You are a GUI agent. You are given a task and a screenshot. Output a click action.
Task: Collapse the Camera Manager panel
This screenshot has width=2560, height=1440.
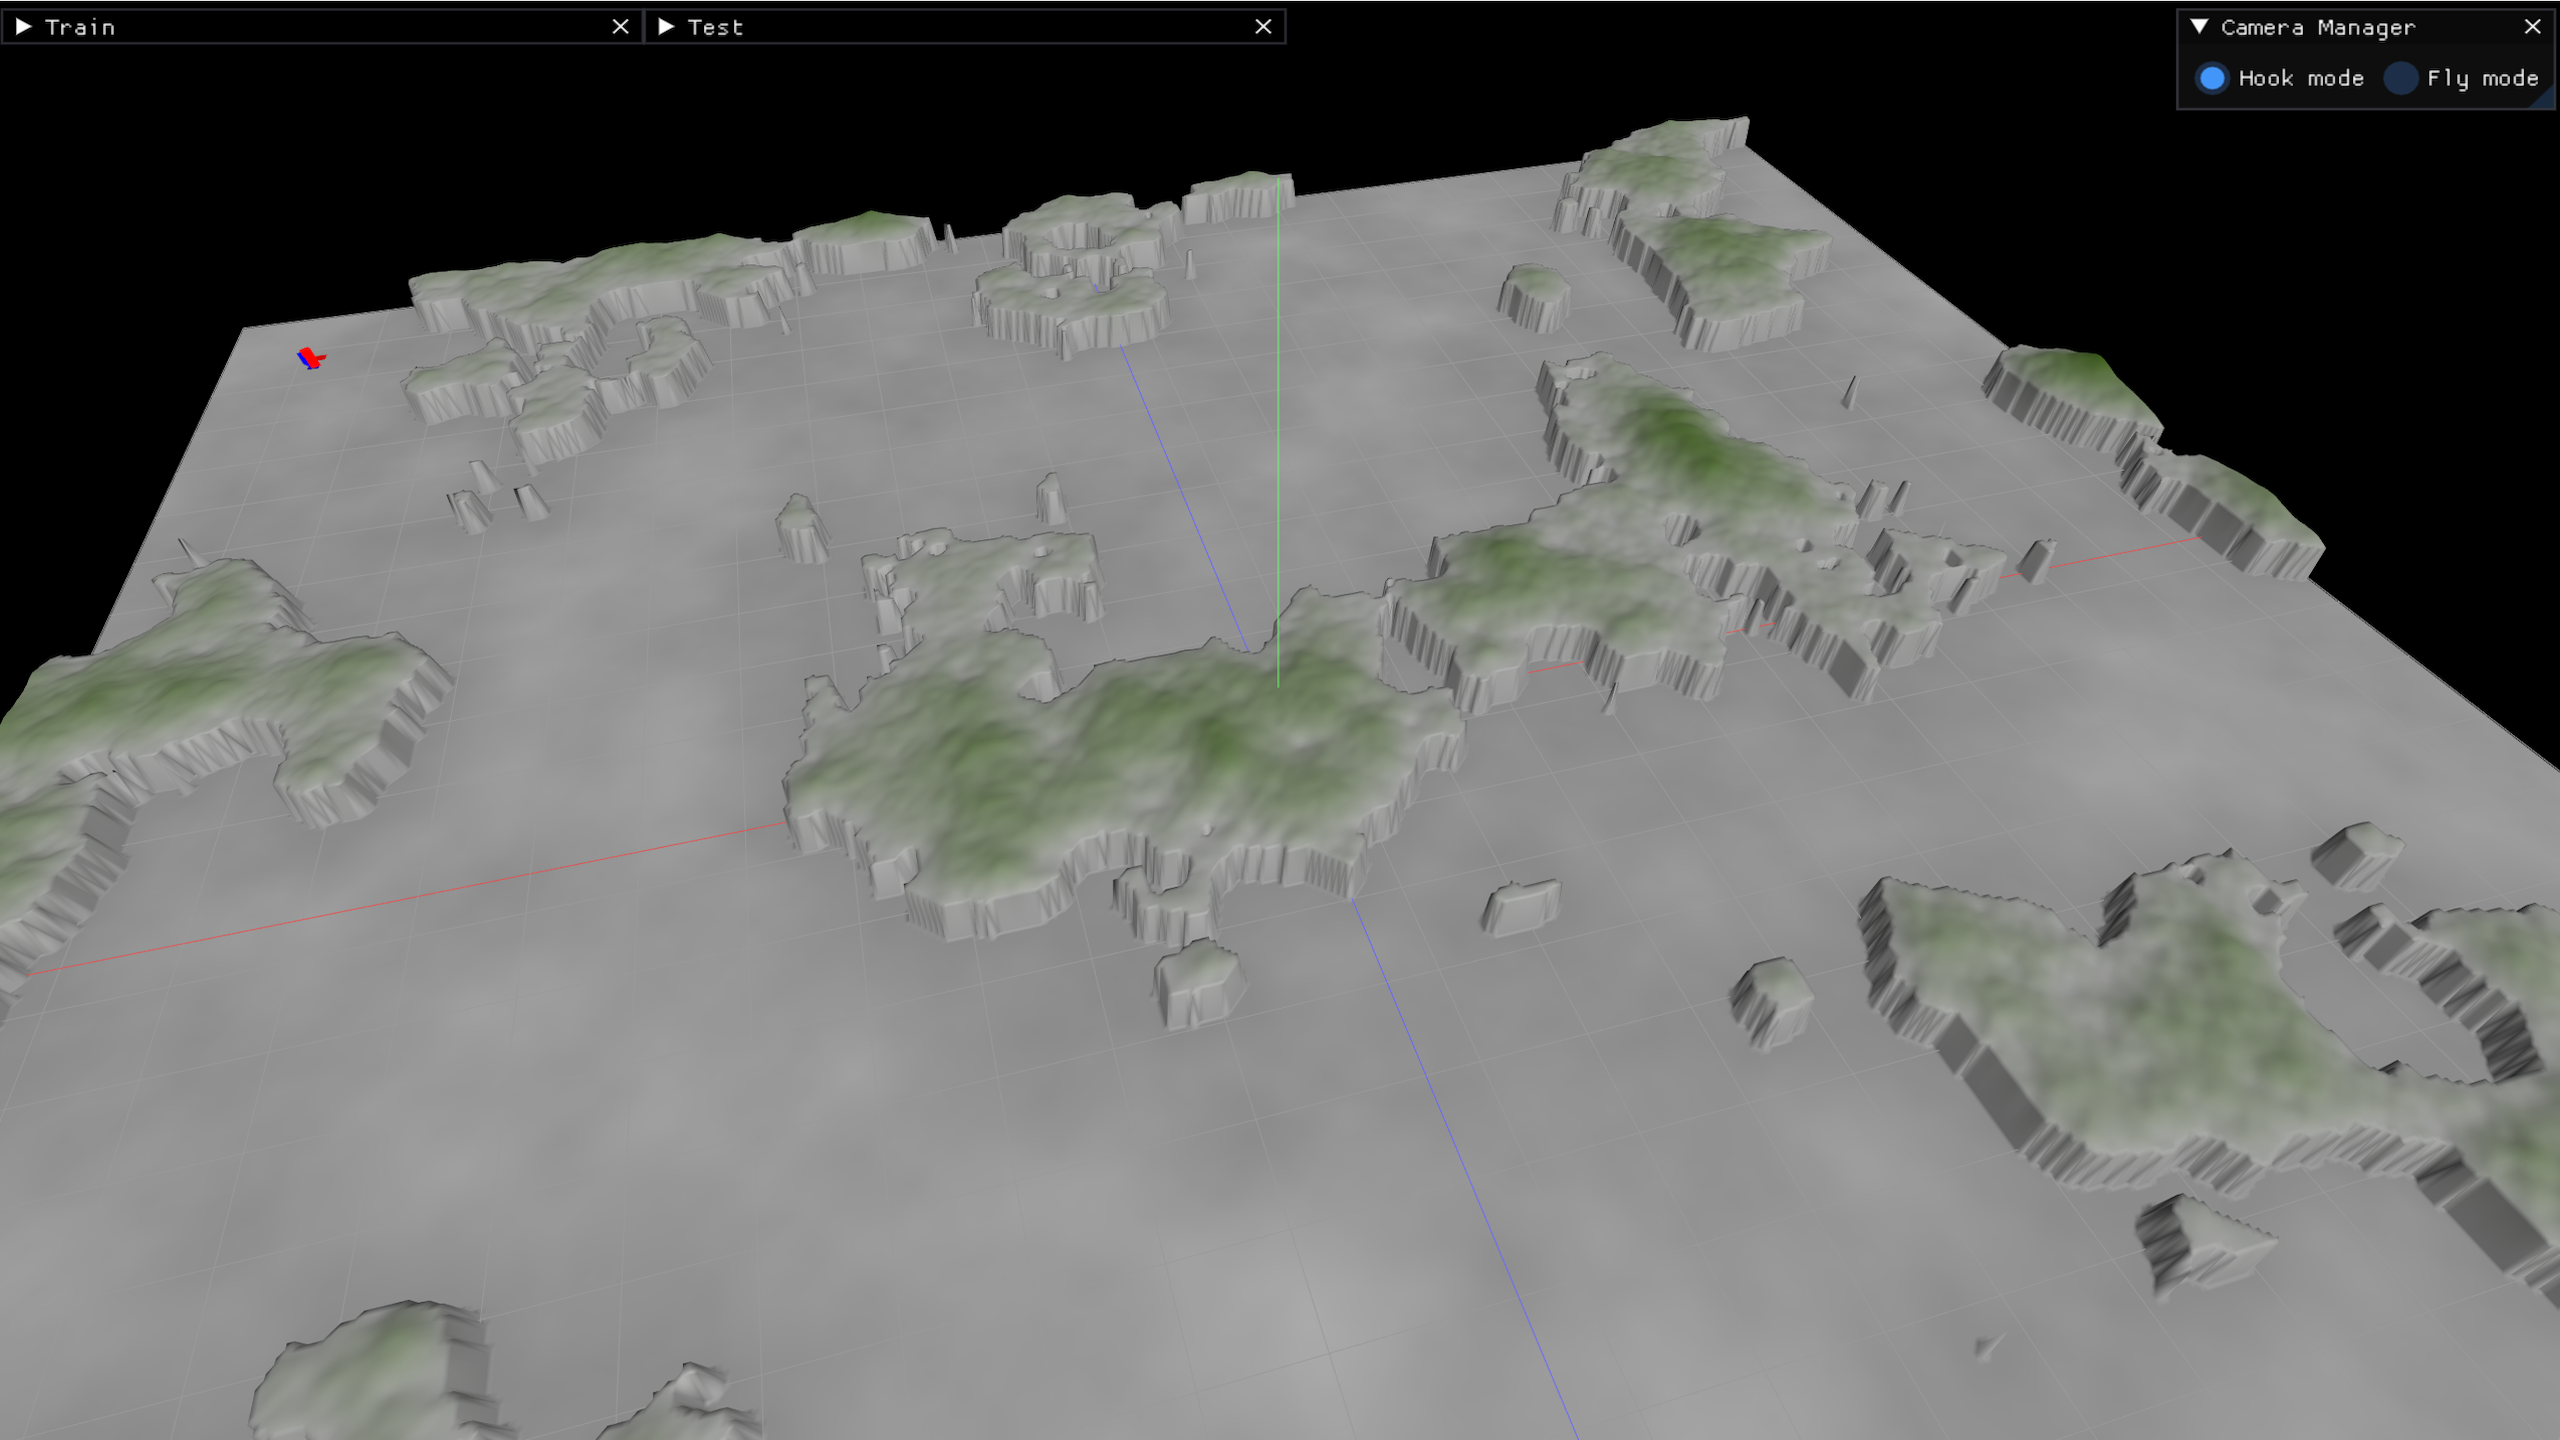(2199, 27)
